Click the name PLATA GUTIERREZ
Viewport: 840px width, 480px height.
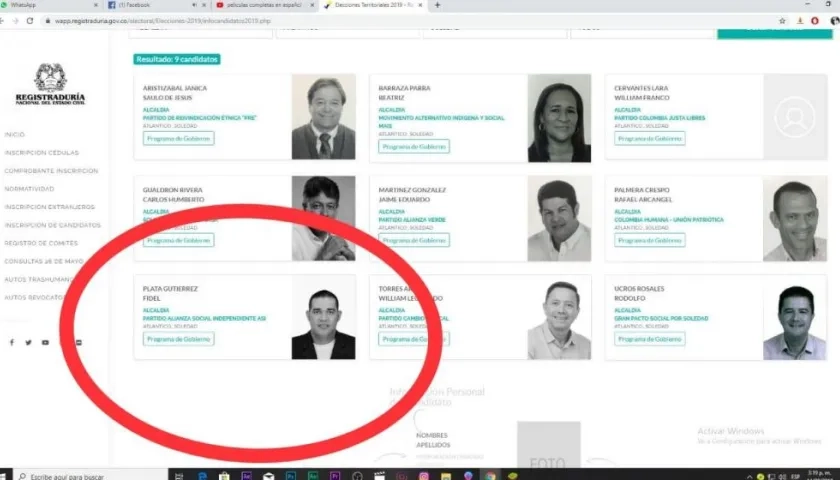tap(170, 289)
